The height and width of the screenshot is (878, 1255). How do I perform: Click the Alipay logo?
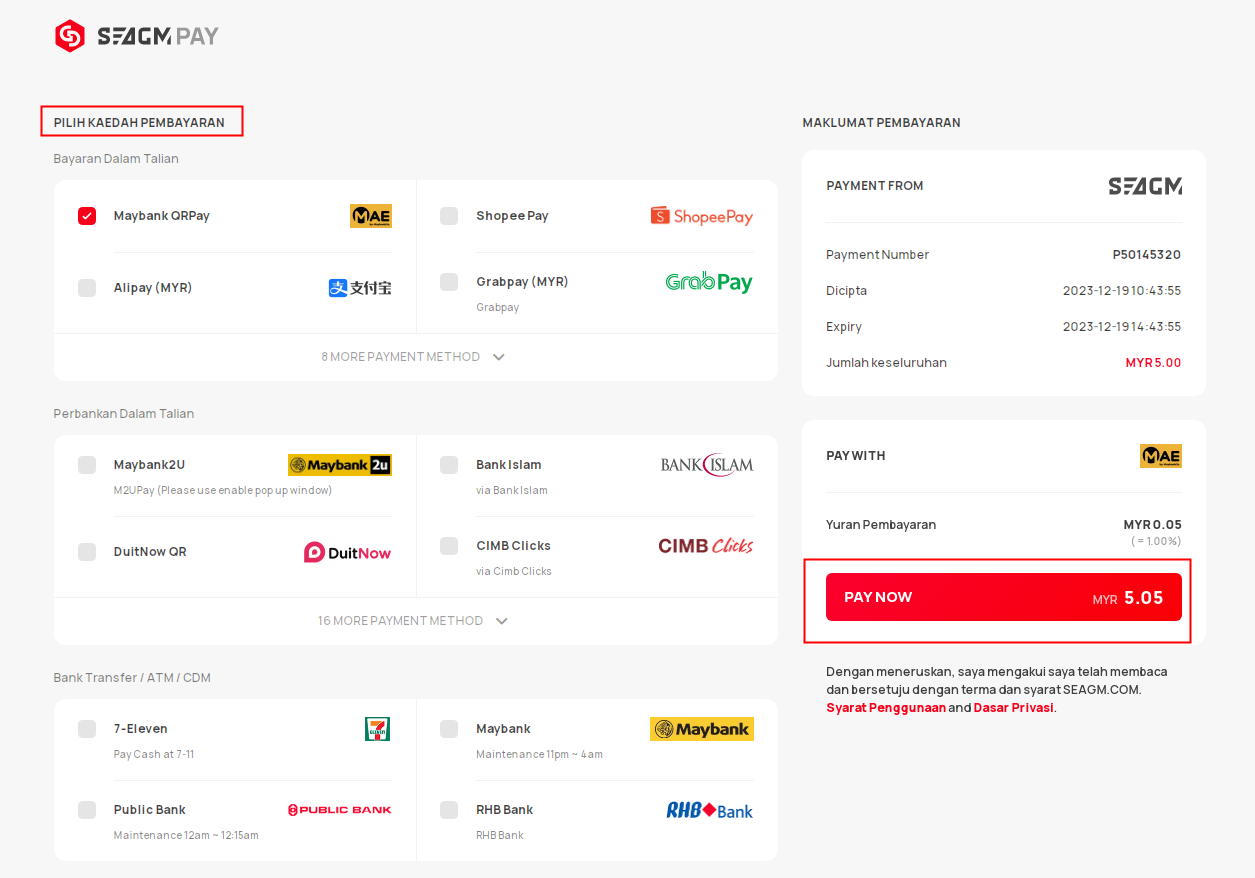pos(360,288)
